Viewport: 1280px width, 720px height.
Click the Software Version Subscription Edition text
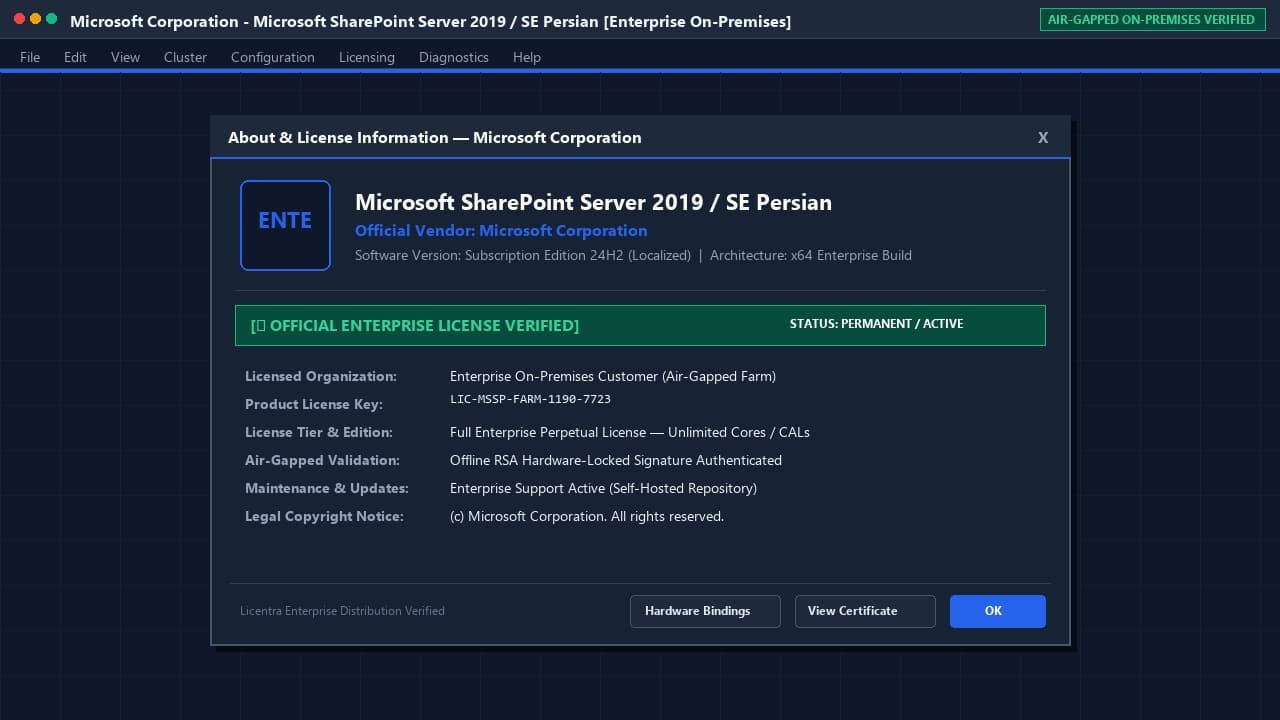[523, 255]
